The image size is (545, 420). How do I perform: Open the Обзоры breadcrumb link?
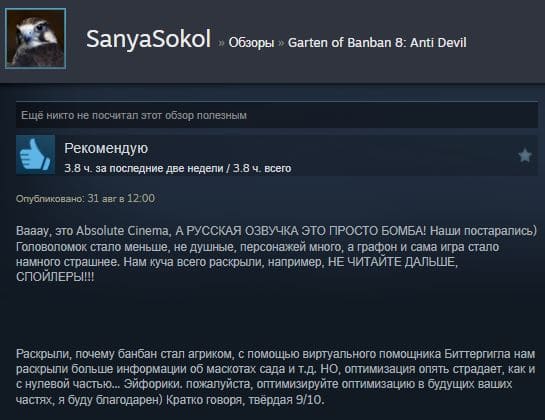pyautogui.click(x=251, y=43)
